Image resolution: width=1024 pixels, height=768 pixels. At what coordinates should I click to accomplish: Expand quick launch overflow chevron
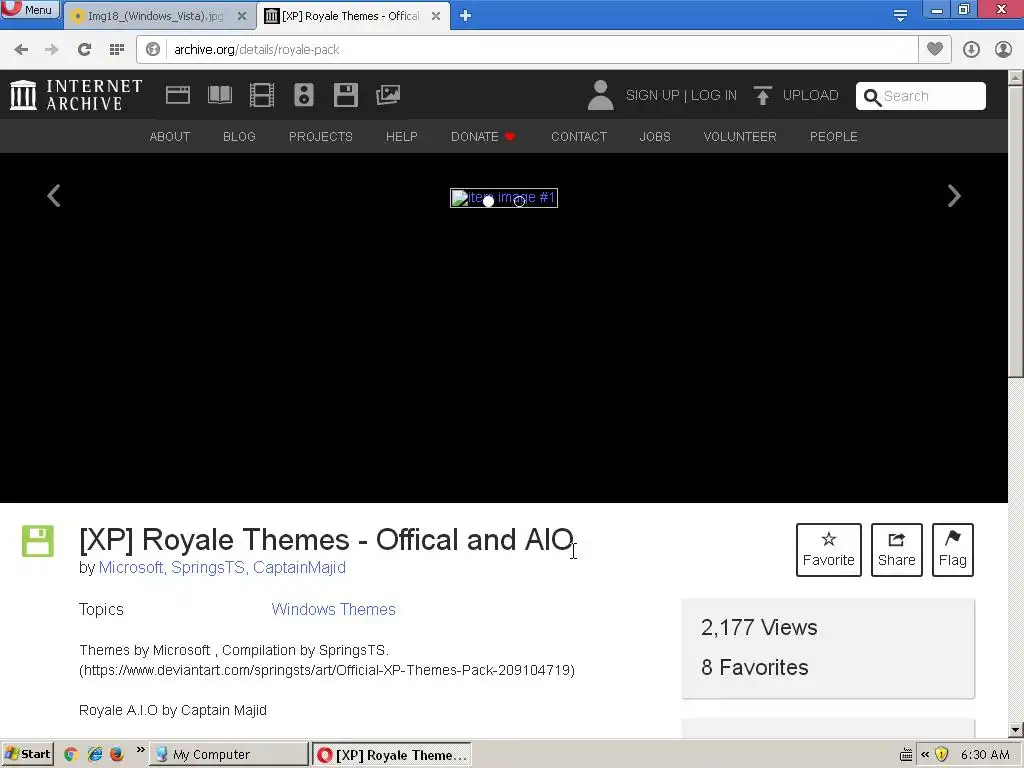(140, 750)
